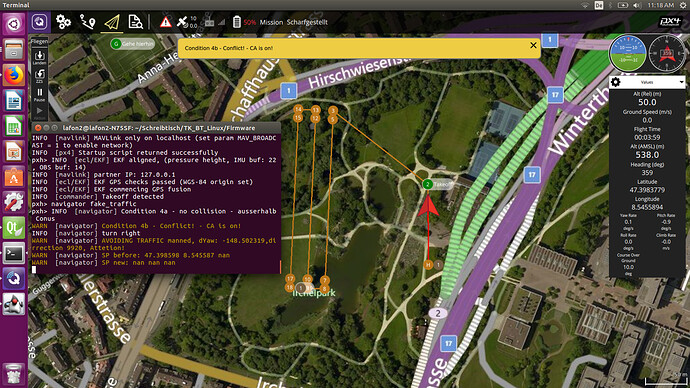Switch to Plan view waypoint icon
This screenshot has height=388, width=690.
[x=87, y=22]
